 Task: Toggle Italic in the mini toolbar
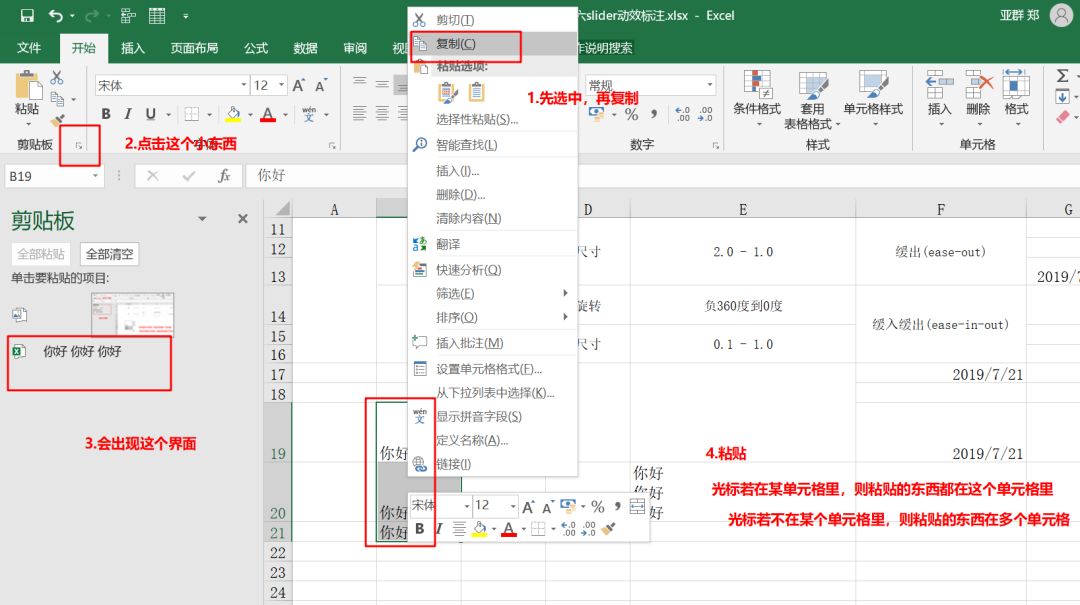click(x=439, y=529)
